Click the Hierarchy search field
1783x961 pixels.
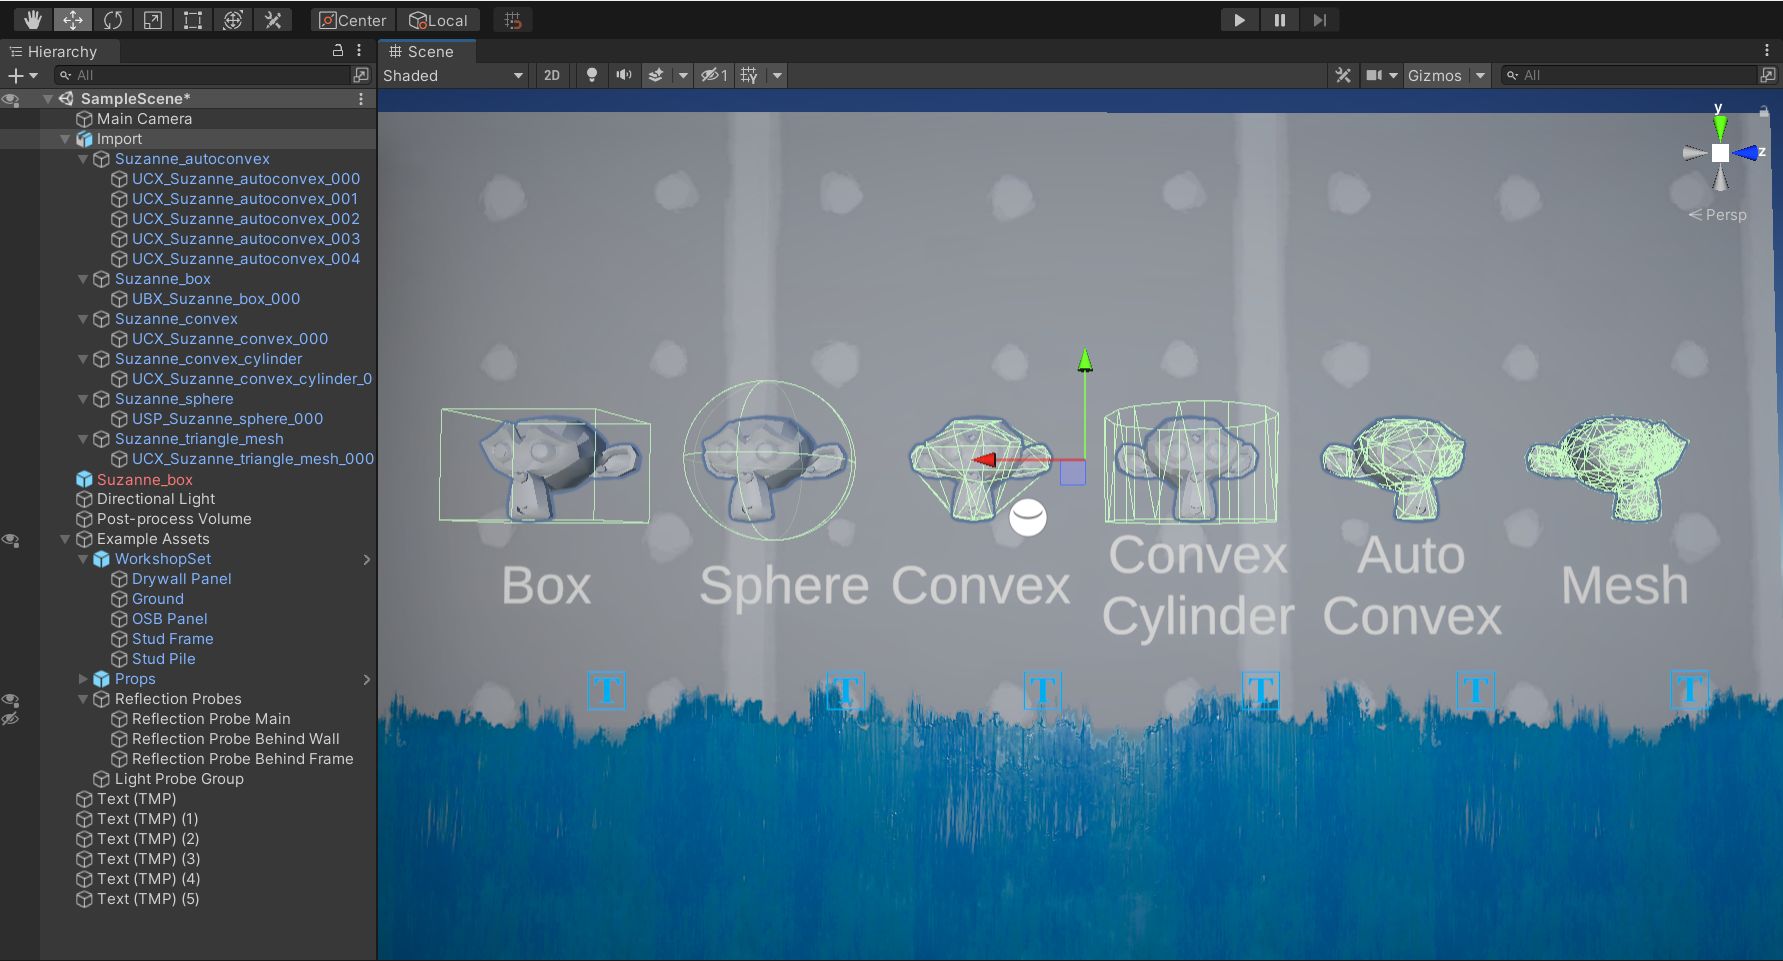(x=205, y=75)
